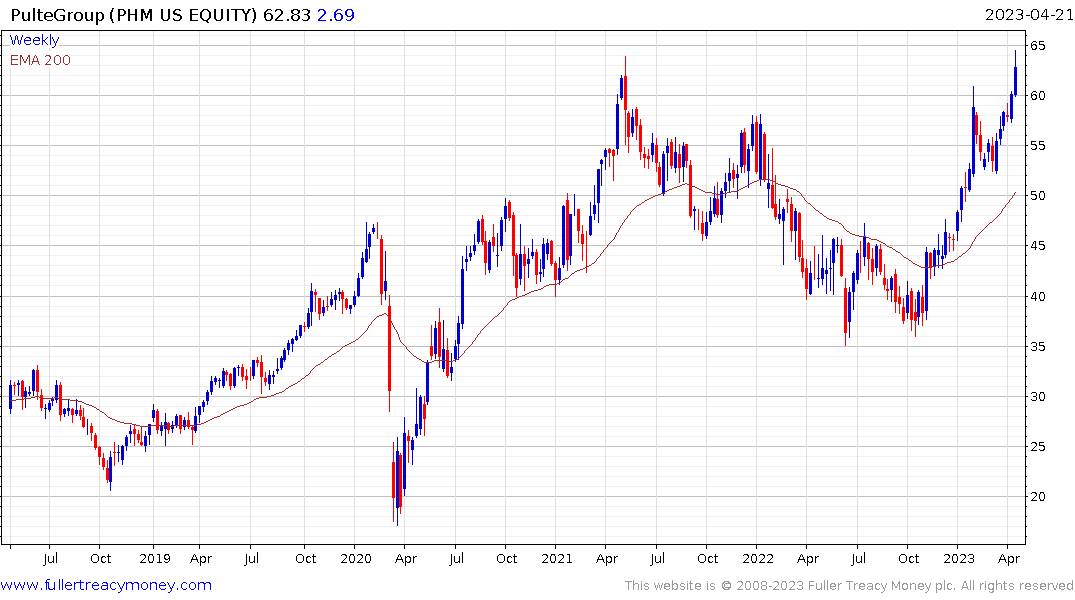Open the www.fullertreacymoney.com link

click(106, 585)
